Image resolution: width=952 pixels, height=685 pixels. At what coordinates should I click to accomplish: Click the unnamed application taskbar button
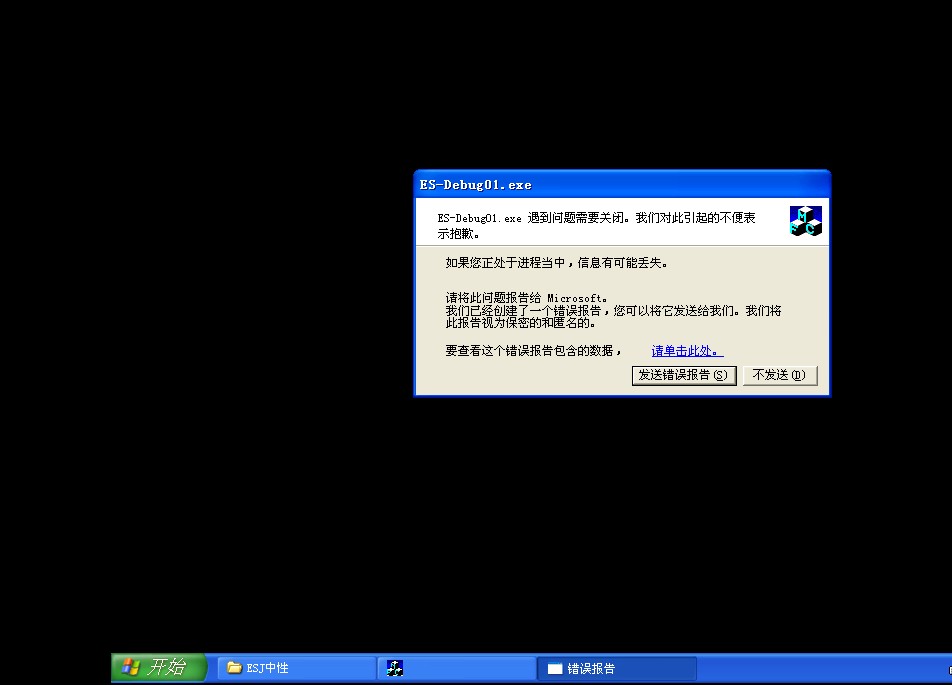pos(457,668)
